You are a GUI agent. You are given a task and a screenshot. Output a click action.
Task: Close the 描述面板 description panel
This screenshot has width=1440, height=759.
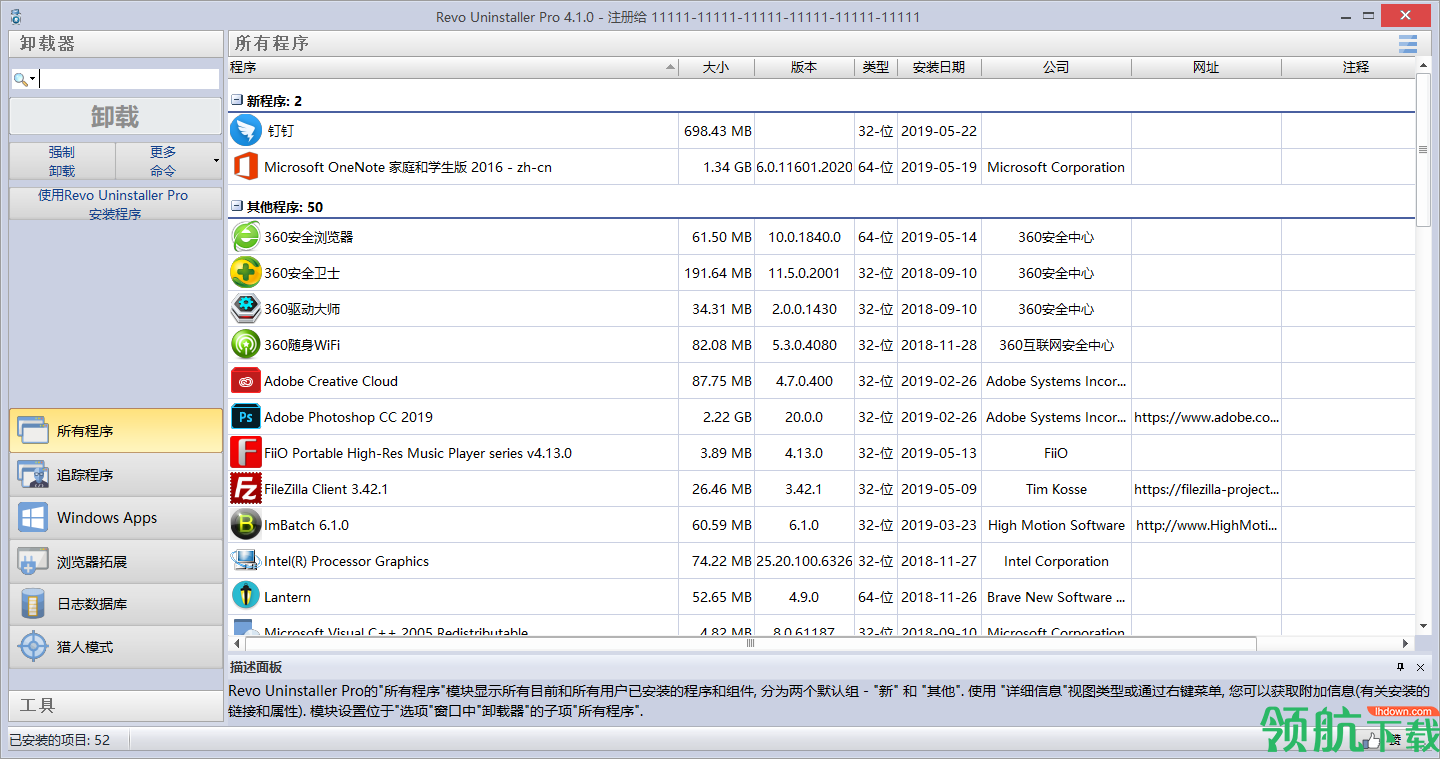click(1420, 667)
